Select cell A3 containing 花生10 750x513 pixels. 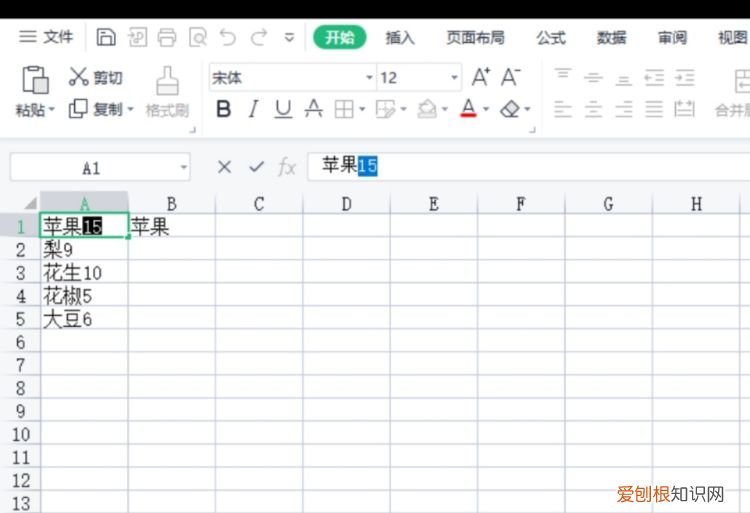point(84,273)
